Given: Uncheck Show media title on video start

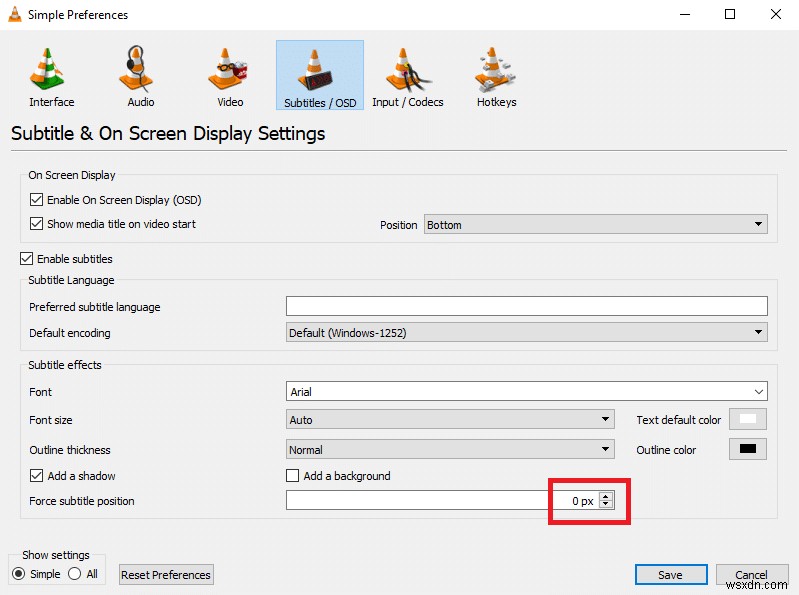Looking at the screenshot, I should coord(36,224).
